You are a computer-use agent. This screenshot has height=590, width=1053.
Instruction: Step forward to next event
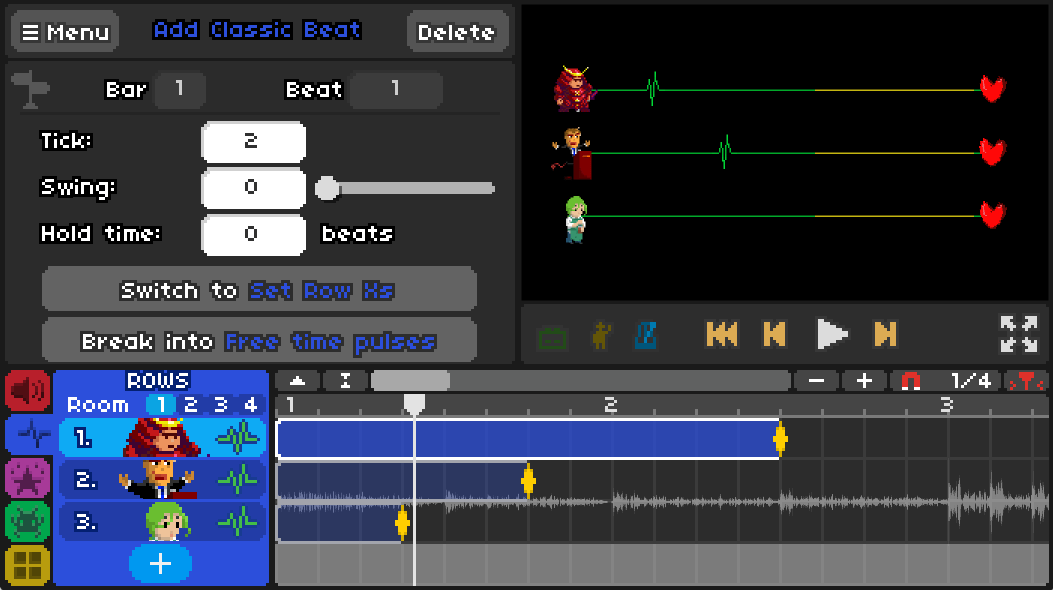click(885, 334)
